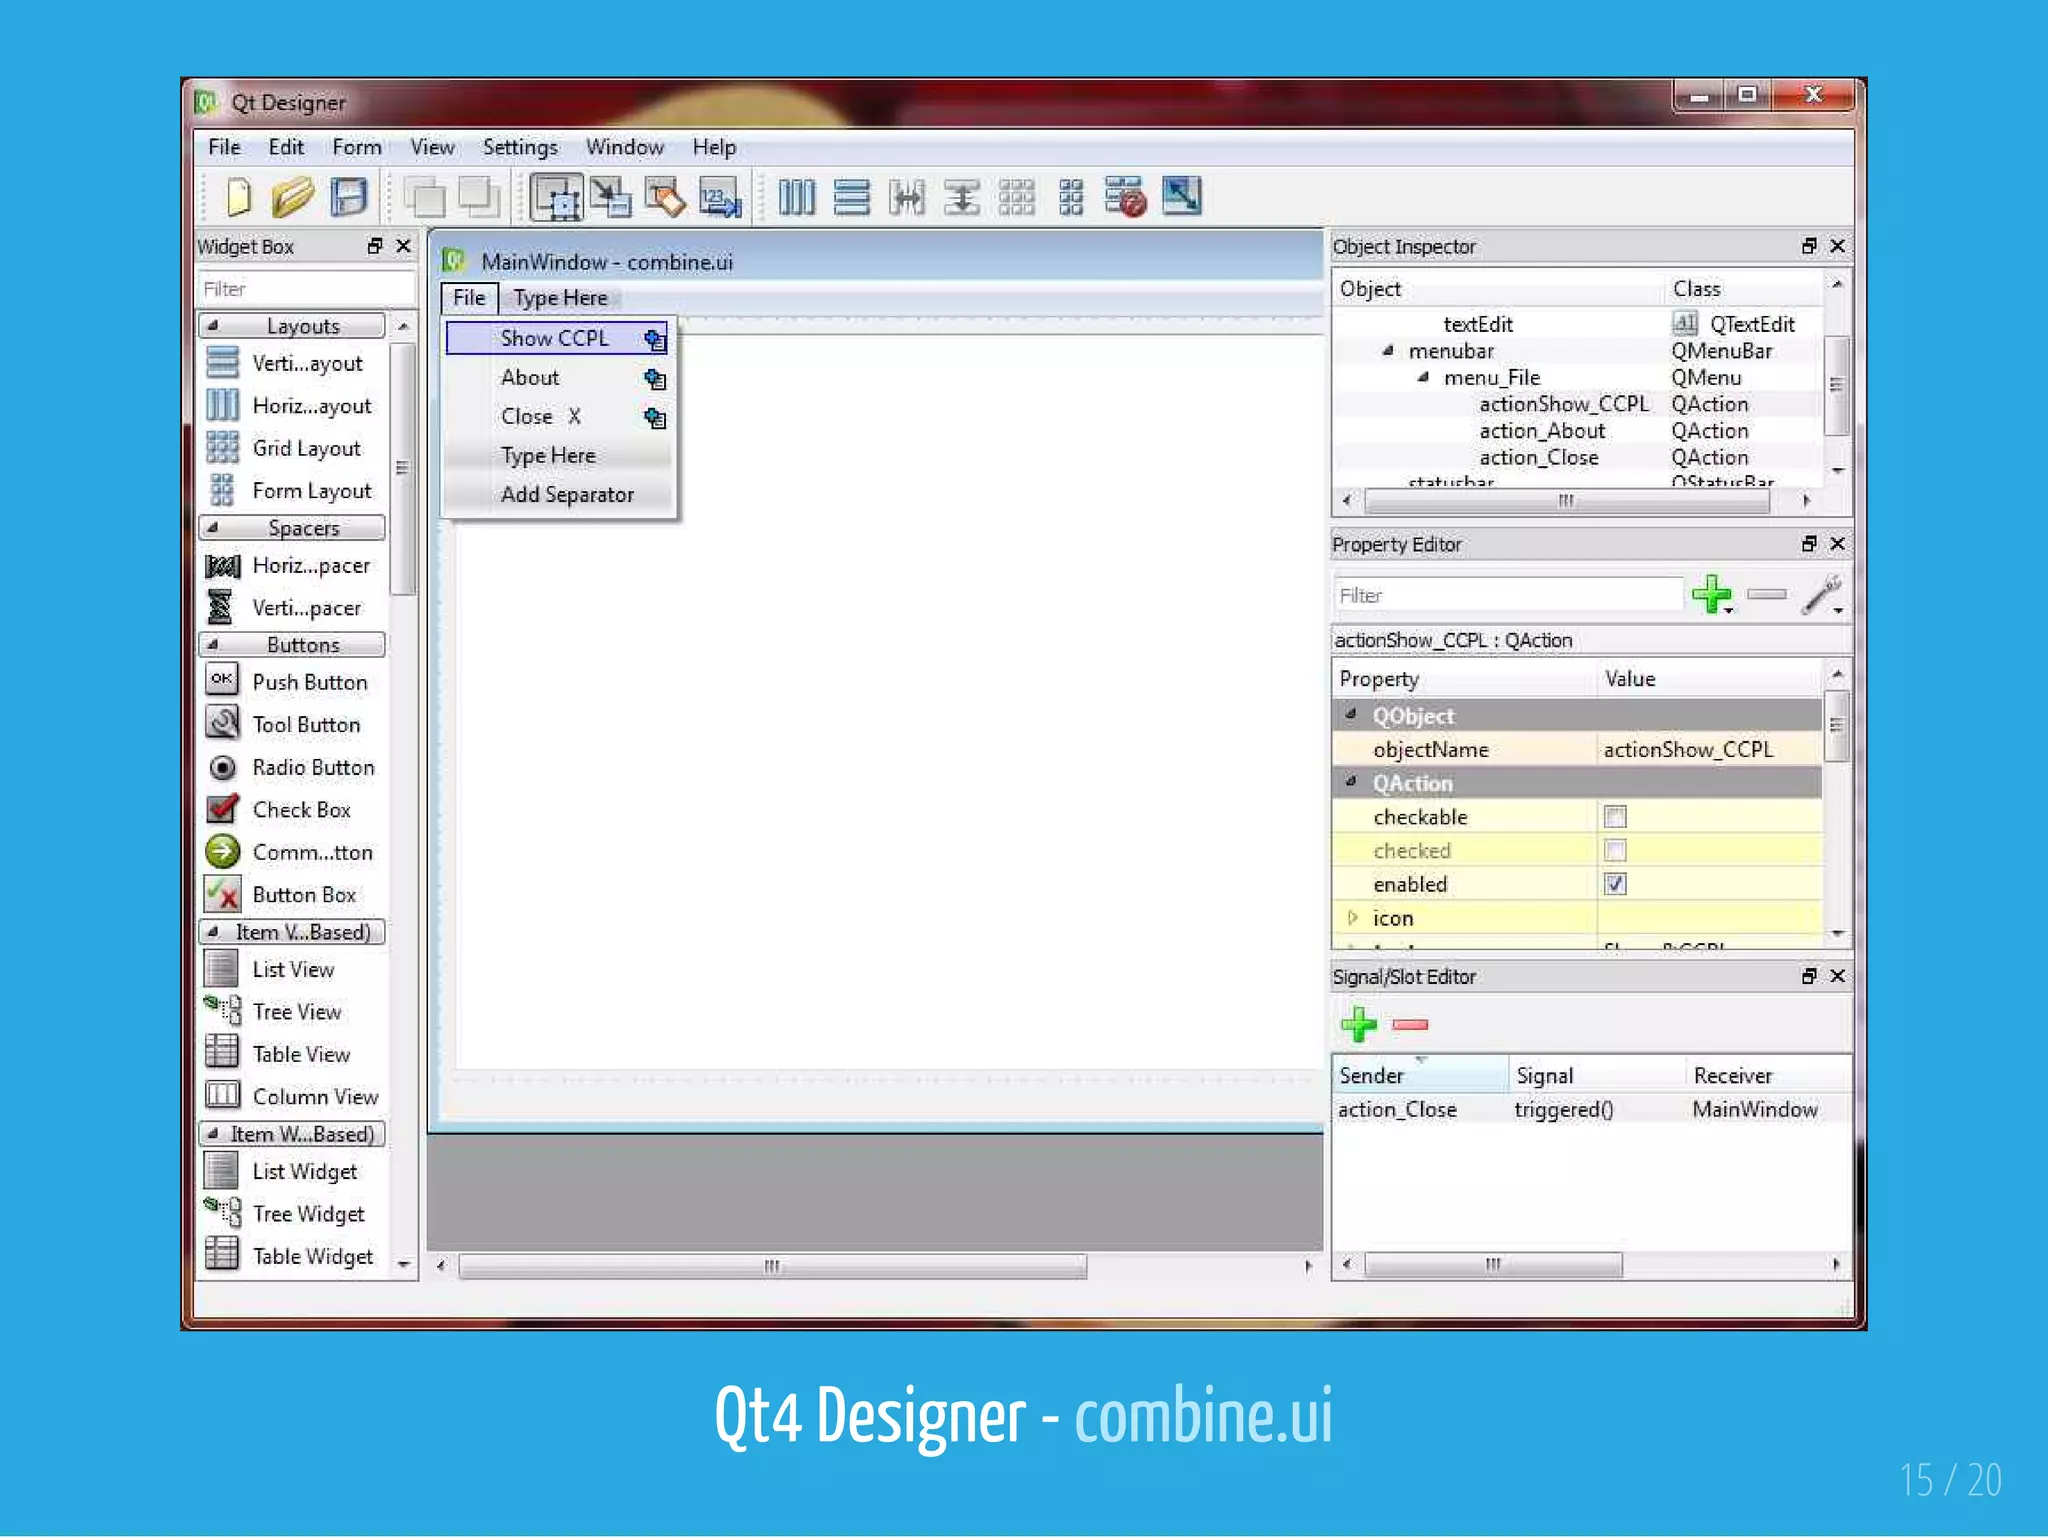Open the Settings menu
The image size is (2048, 1537).
tap(520, 147)
